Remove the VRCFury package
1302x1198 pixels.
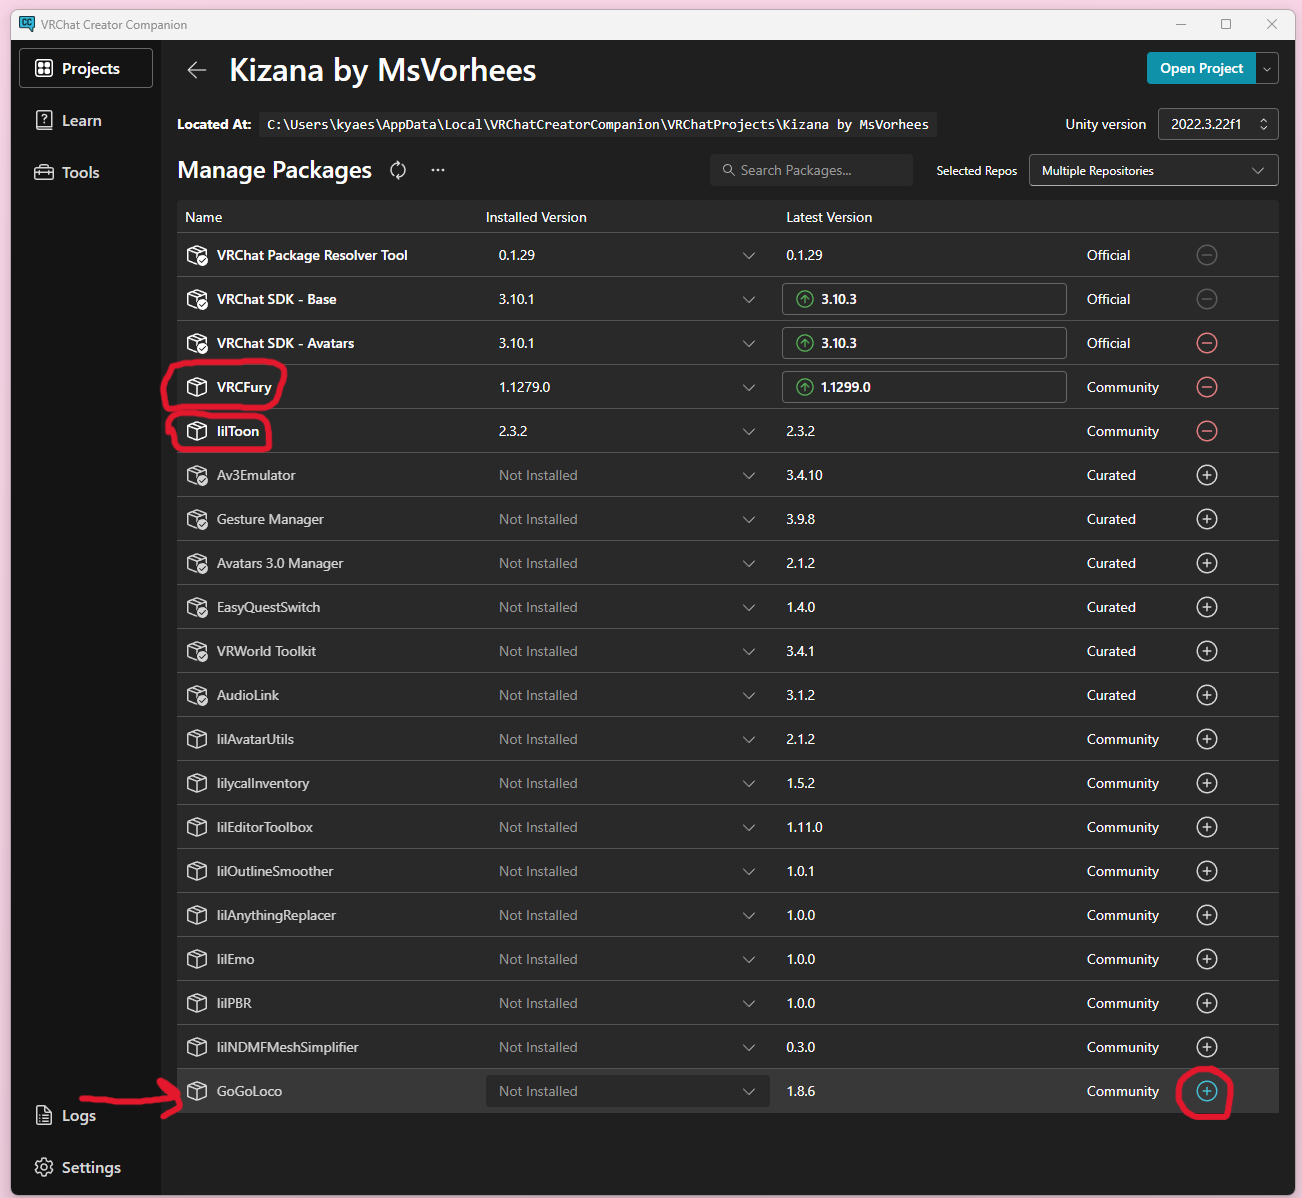1207,387
